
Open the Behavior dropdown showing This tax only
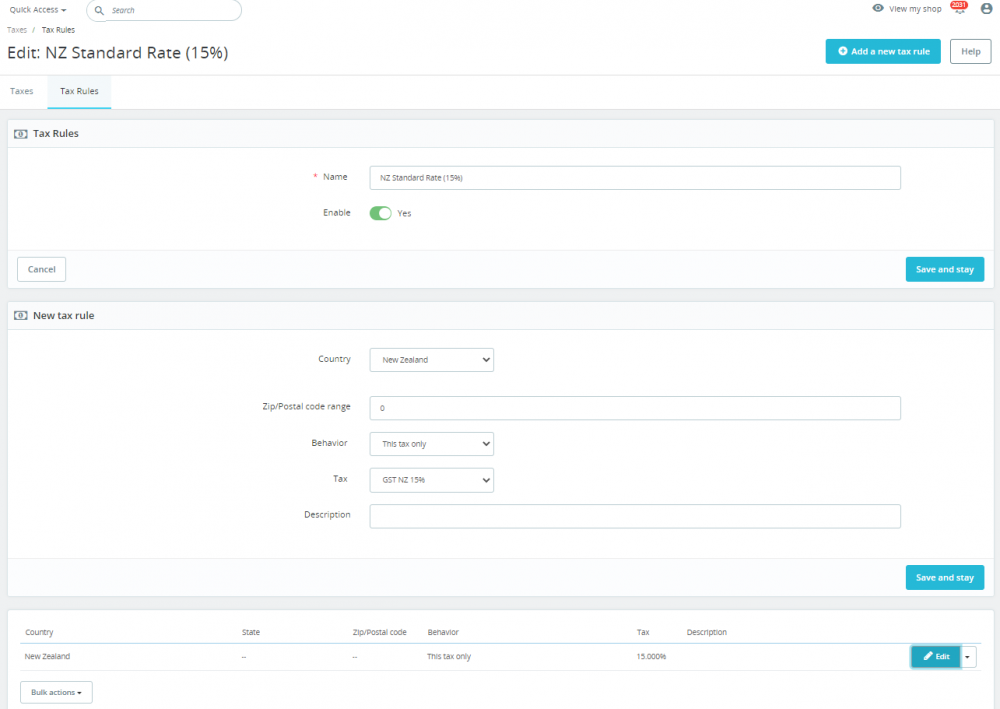tap(431, 444)
